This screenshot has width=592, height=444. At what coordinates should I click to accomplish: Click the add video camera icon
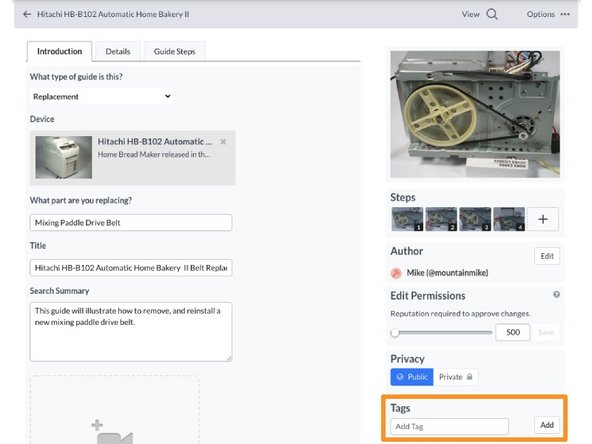click(x=113, y=433)
